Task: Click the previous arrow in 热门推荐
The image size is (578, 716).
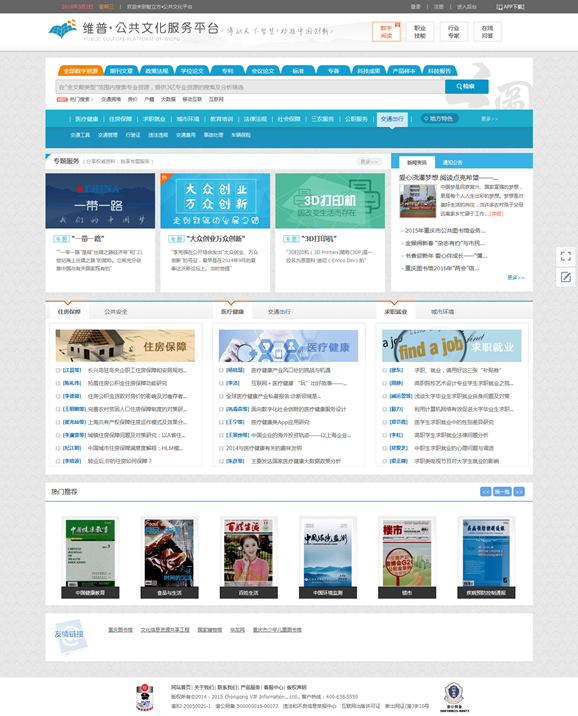Action: pos(485,492)
